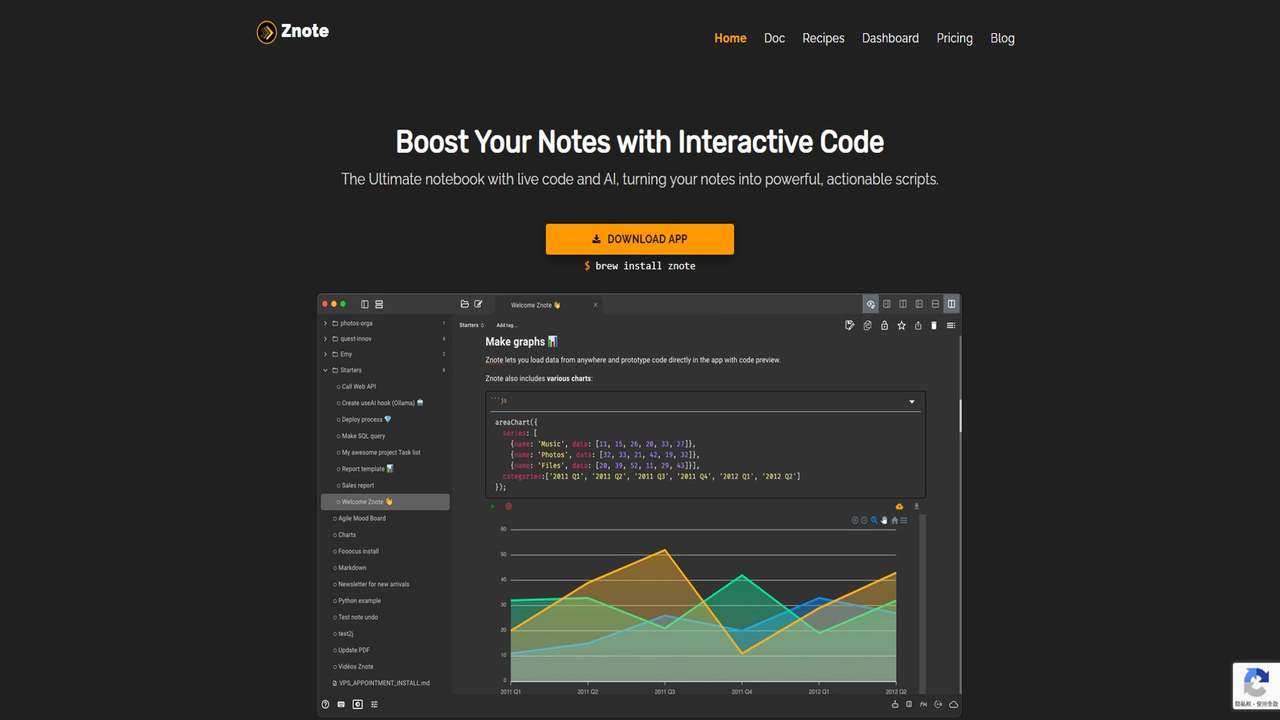1280x720 pixels.
Task: Click the reCAPTCHA badge
Action: pyautogui.click(x=1256, y=686)
